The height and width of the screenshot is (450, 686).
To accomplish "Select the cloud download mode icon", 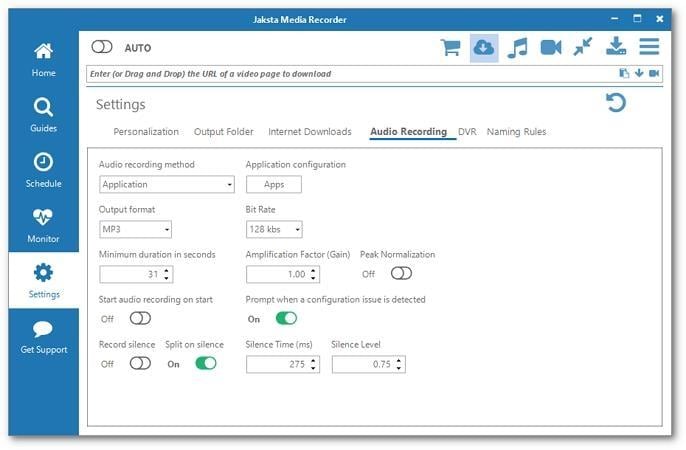I will [x=484, y=48].
